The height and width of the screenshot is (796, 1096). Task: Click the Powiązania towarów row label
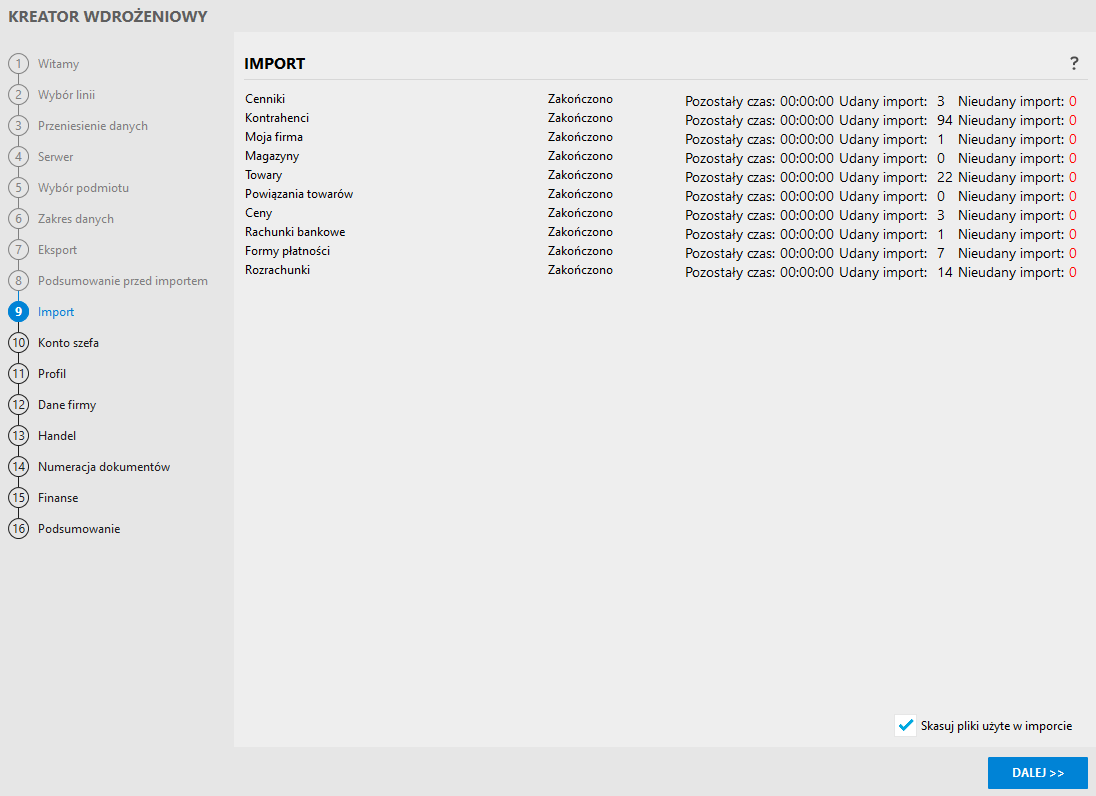coord(299,194)
